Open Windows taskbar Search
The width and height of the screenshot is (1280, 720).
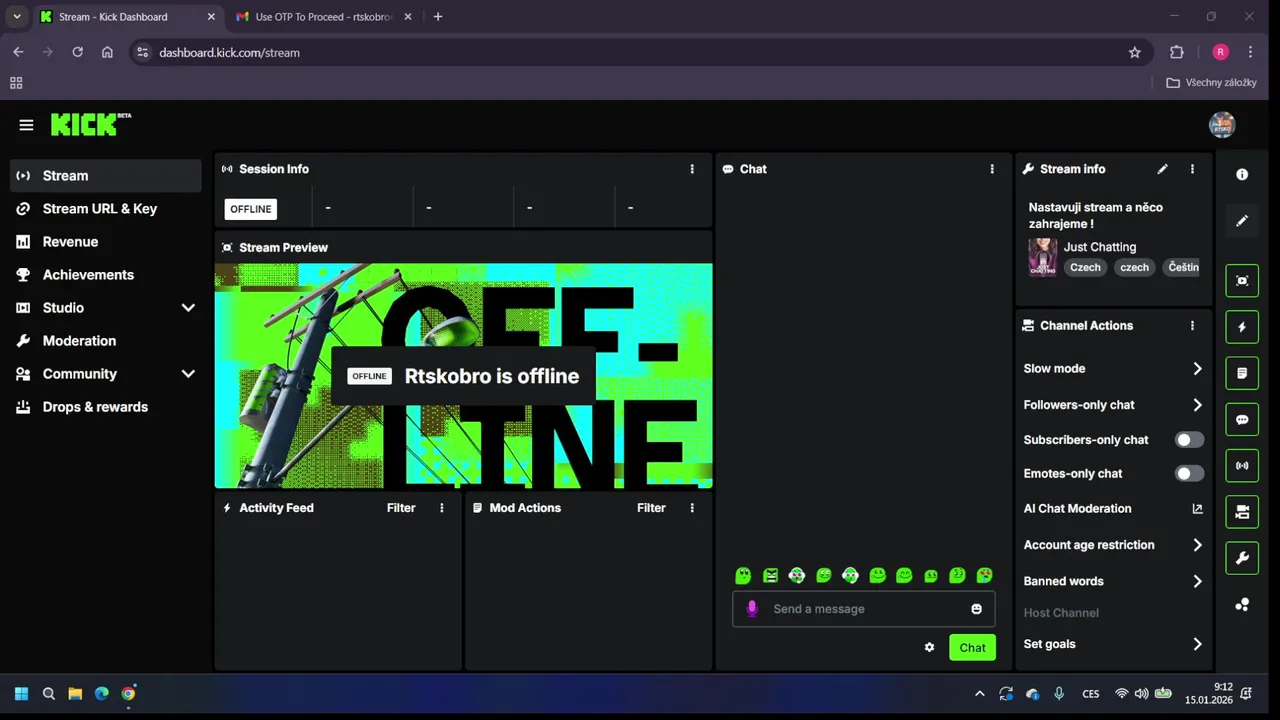click(48, 693)
